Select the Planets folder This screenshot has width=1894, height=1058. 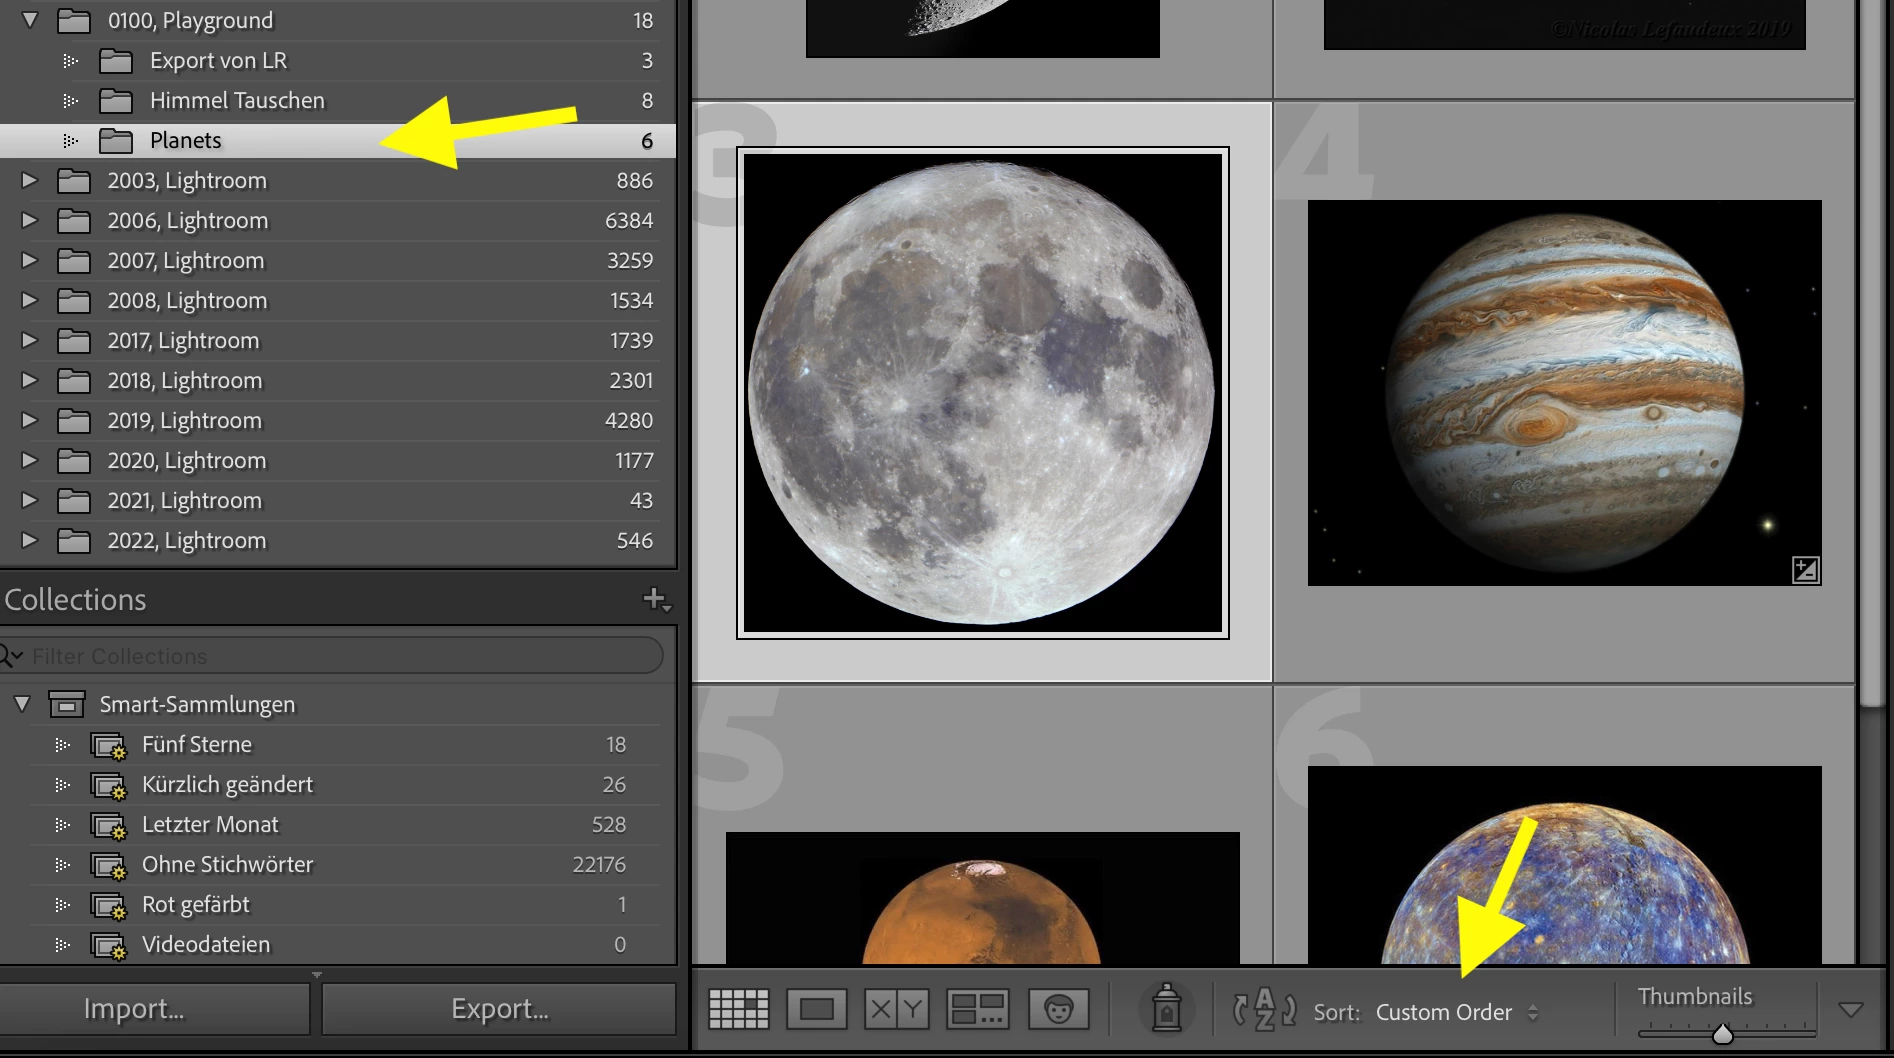point(338,140)
